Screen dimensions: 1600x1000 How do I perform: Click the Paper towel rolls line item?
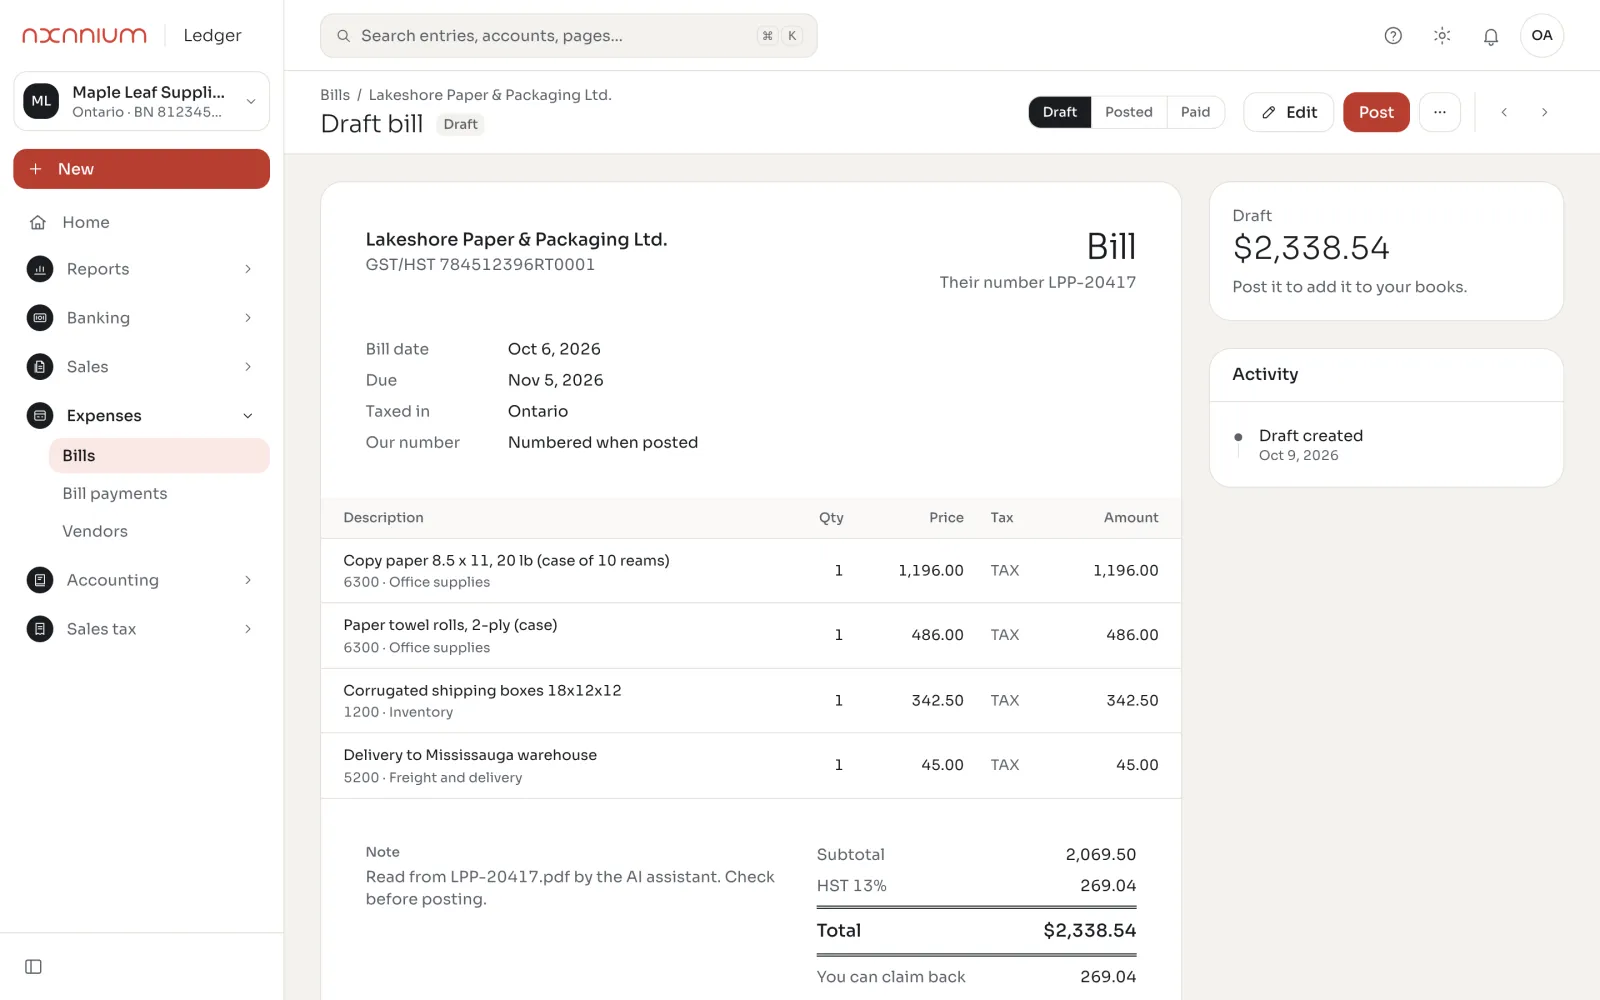[x=750, y=636]
